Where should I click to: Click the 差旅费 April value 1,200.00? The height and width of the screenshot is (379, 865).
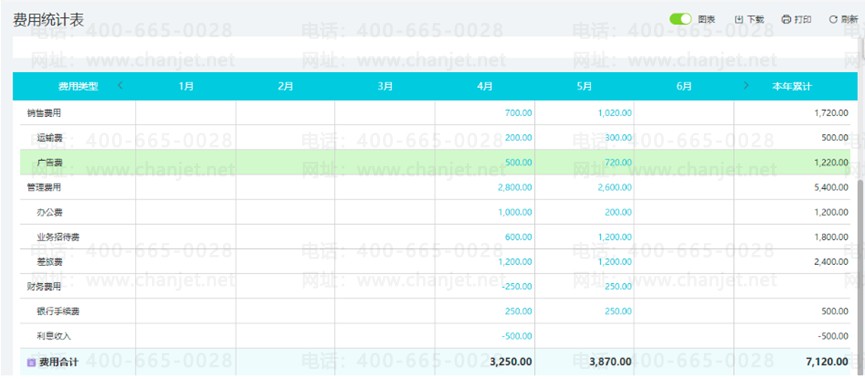point(515,262)
